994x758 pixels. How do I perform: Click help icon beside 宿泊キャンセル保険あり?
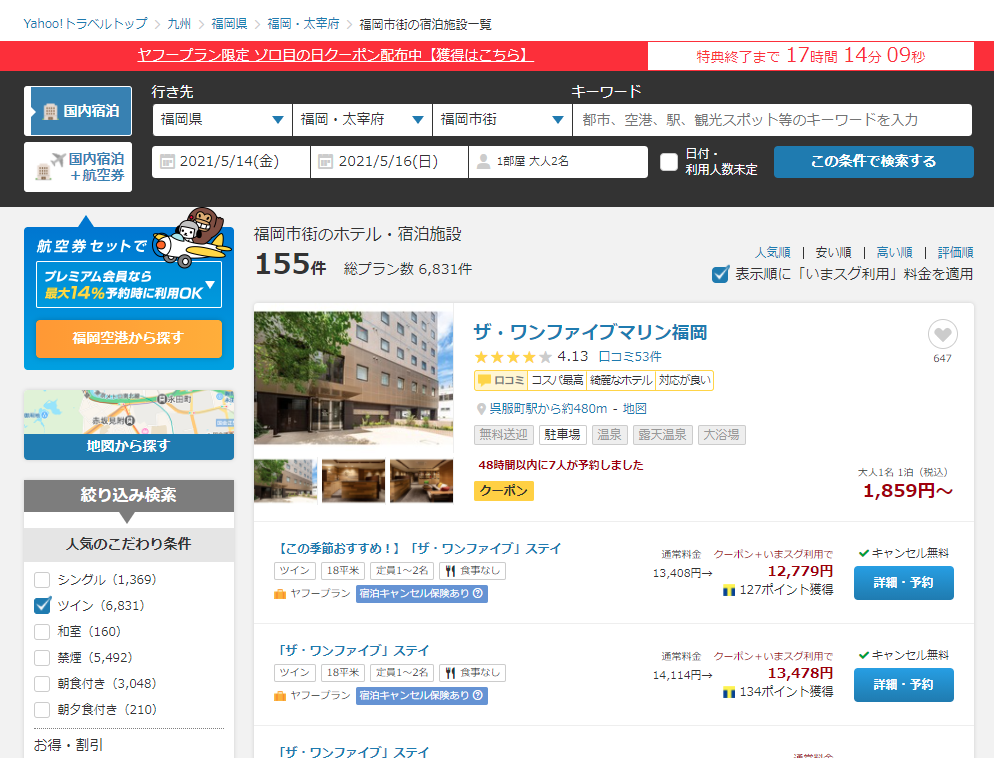pyautogui.click(x=478, y=593)
